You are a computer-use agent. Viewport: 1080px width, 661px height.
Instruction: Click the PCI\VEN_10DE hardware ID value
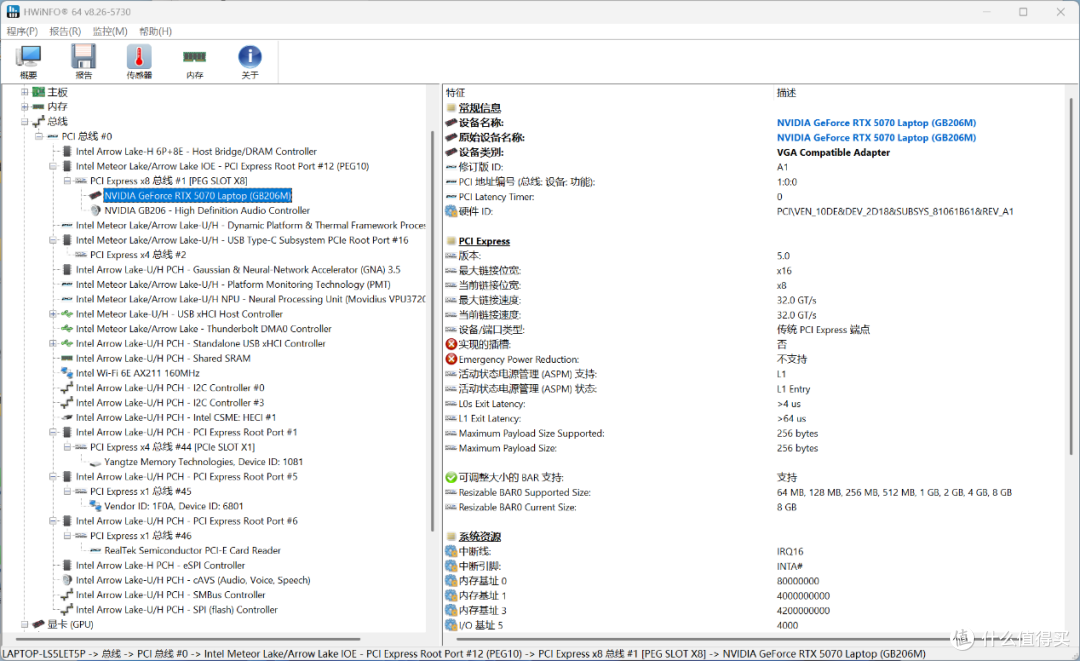pos(895,211)
